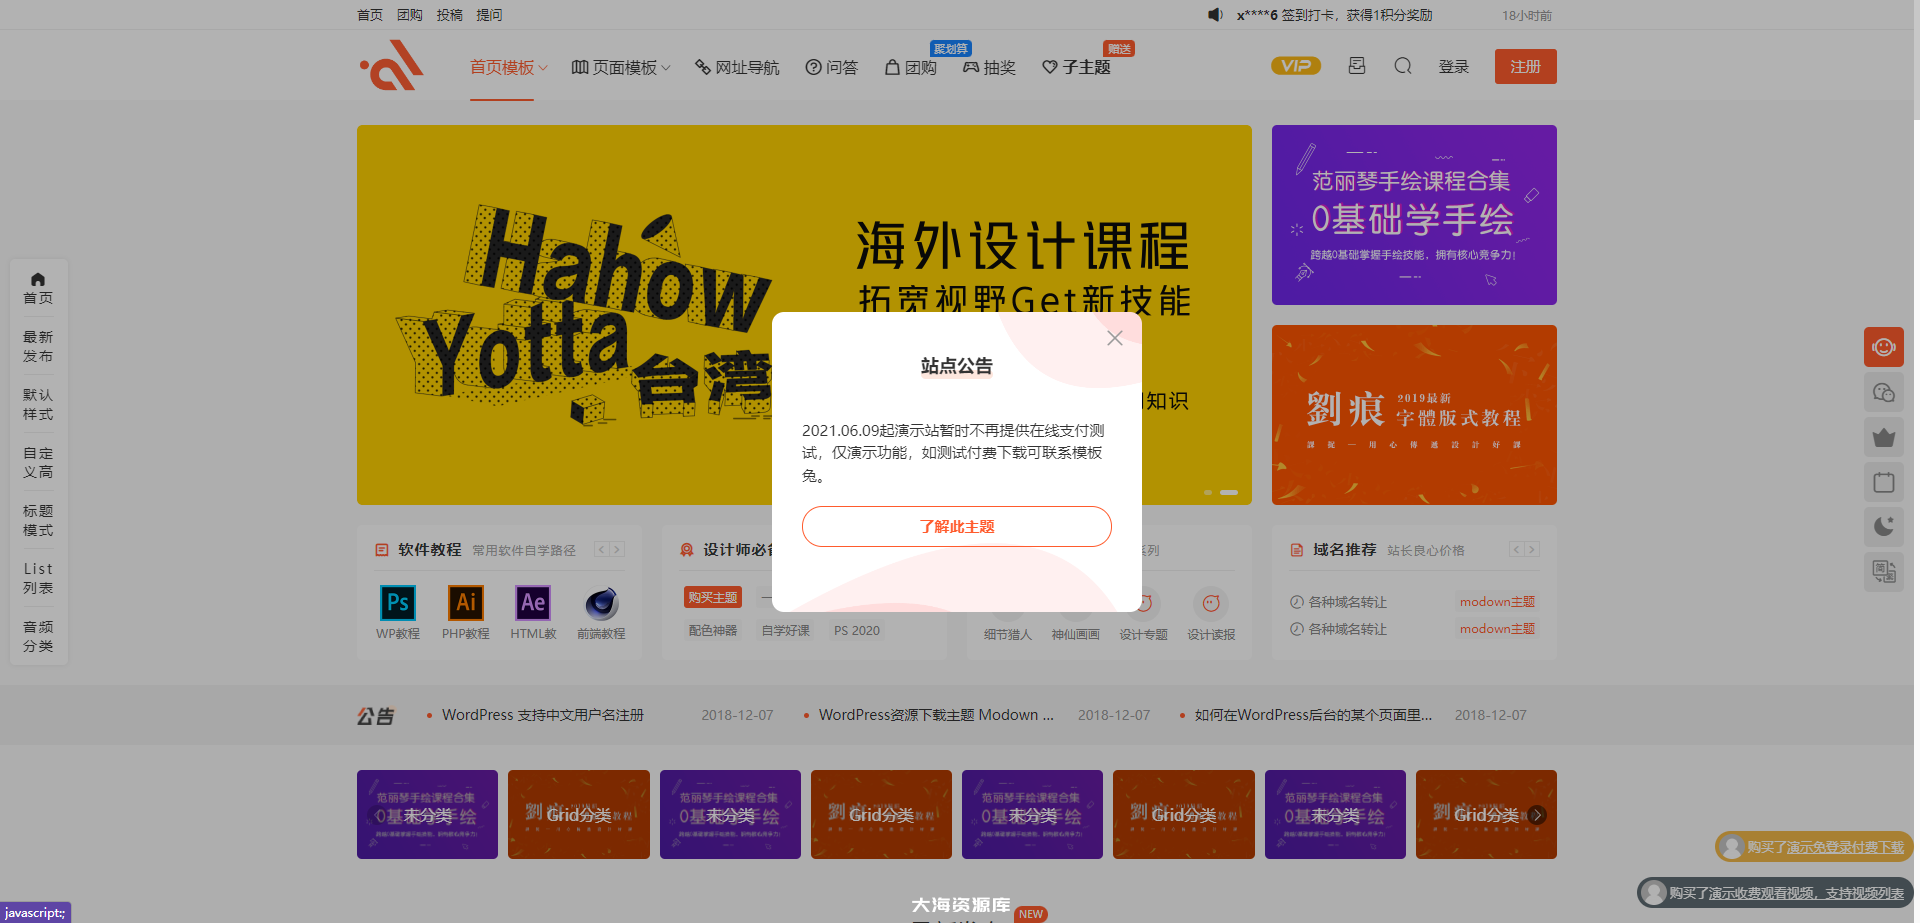Open the first 未分类 category card
Screen dimensions: 1920x923
(x=427, y=814)
